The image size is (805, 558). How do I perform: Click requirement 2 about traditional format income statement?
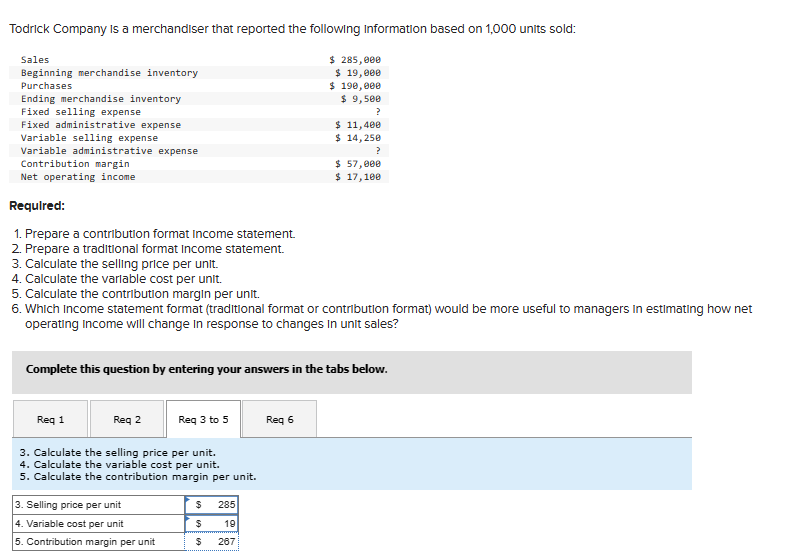(x=148, y=249)
